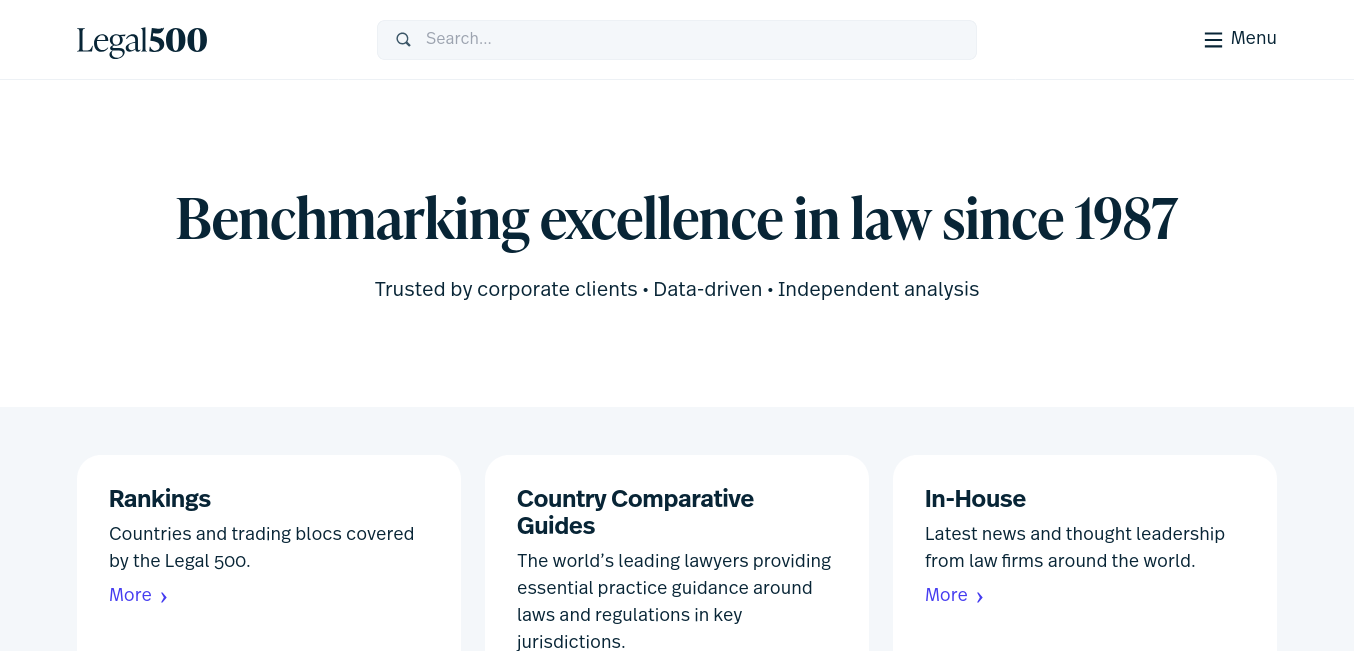1366x651 pixels.
Task: Click the In-House description about thought leadership
Action: click(x=1075, y=547)
